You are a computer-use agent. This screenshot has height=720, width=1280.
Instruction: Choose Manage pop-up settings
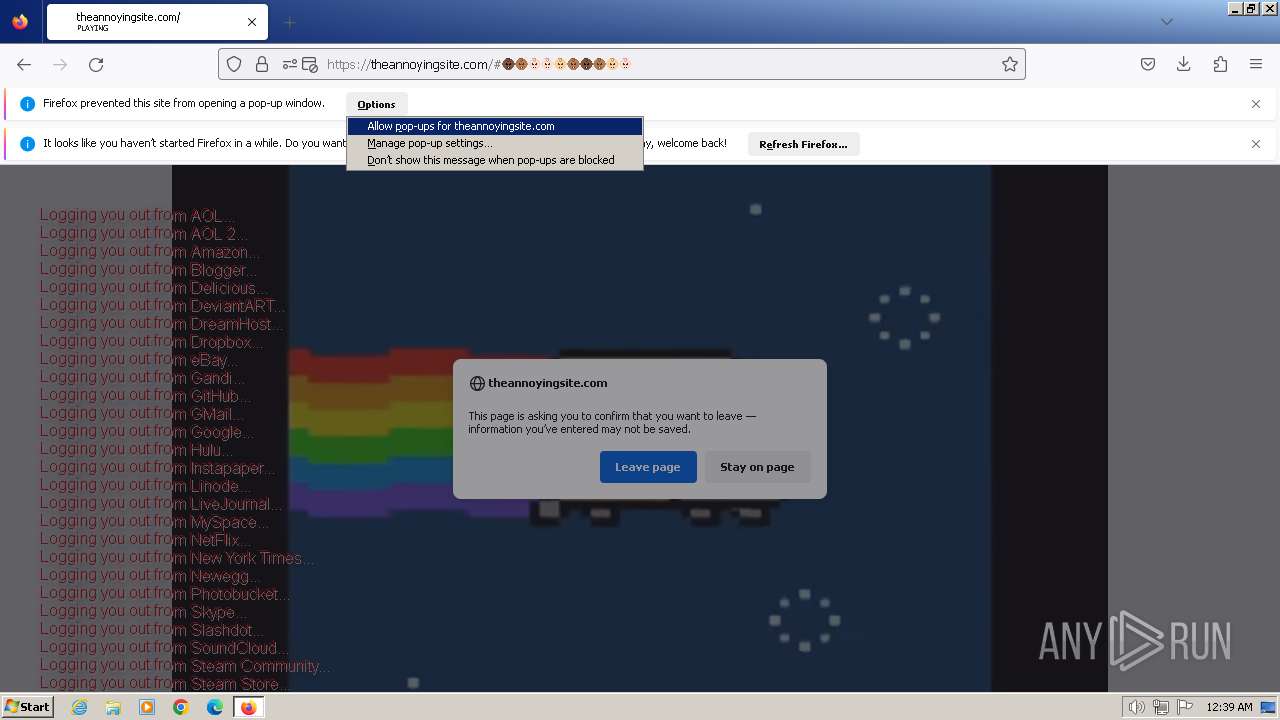click(x=495, y=143)
